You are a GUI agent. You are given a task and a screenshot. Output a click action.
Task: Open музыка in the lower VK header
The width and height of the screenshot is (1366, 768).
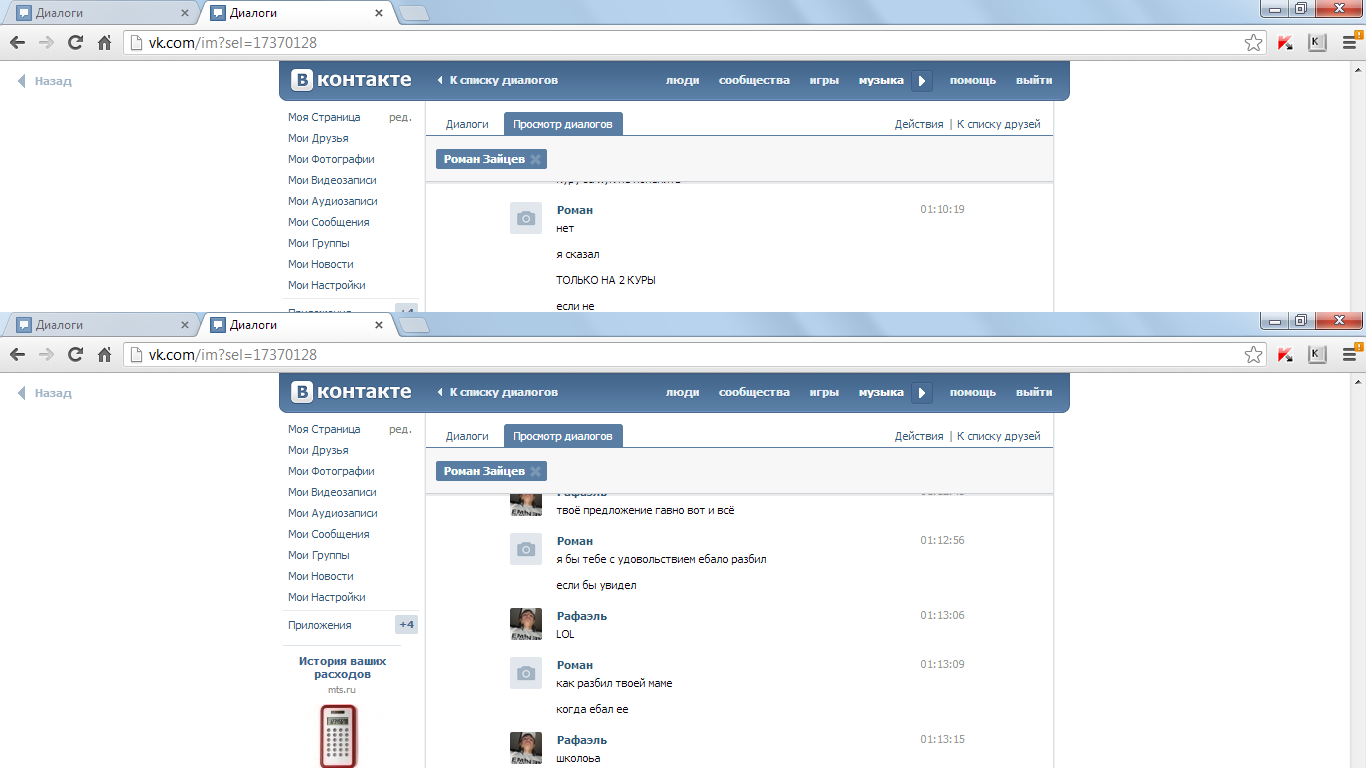(x=881, y=393)
